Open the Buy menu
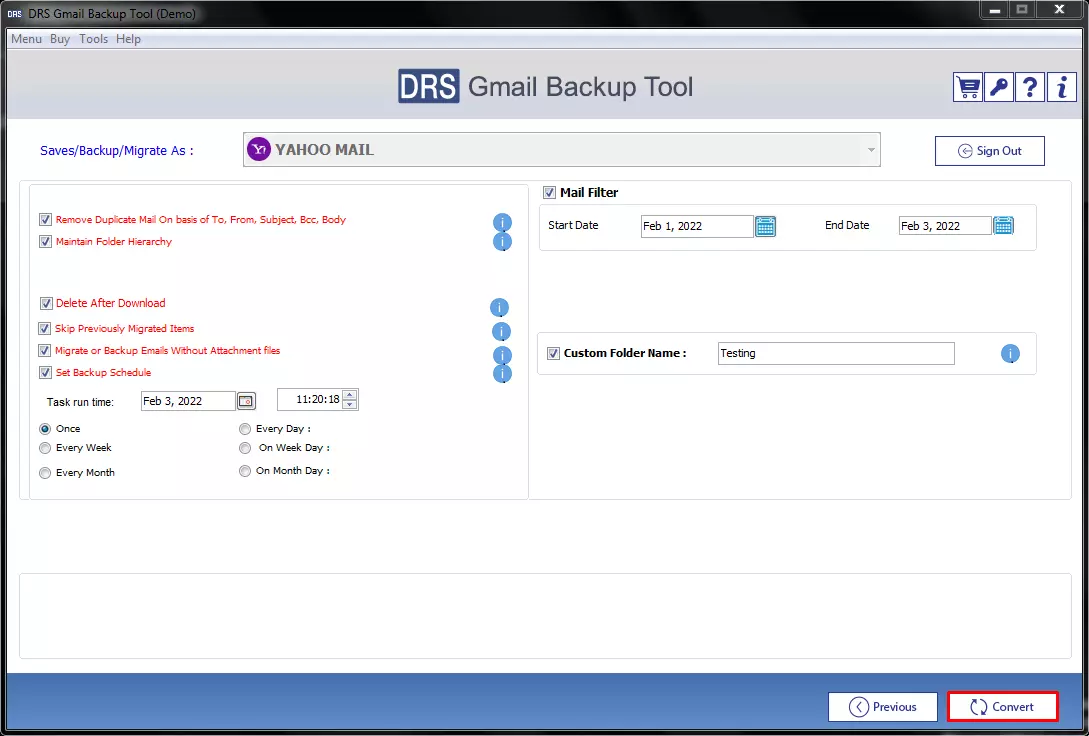The width and height of the screenshot is (1089, 736). click(60, 39)
